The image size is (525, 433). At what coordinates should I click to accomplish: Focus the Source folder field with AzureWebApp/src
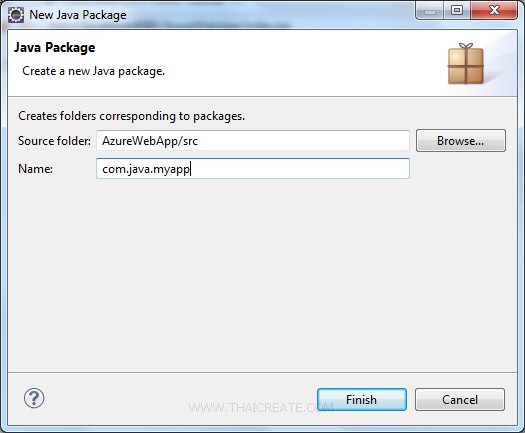point(253,141)
